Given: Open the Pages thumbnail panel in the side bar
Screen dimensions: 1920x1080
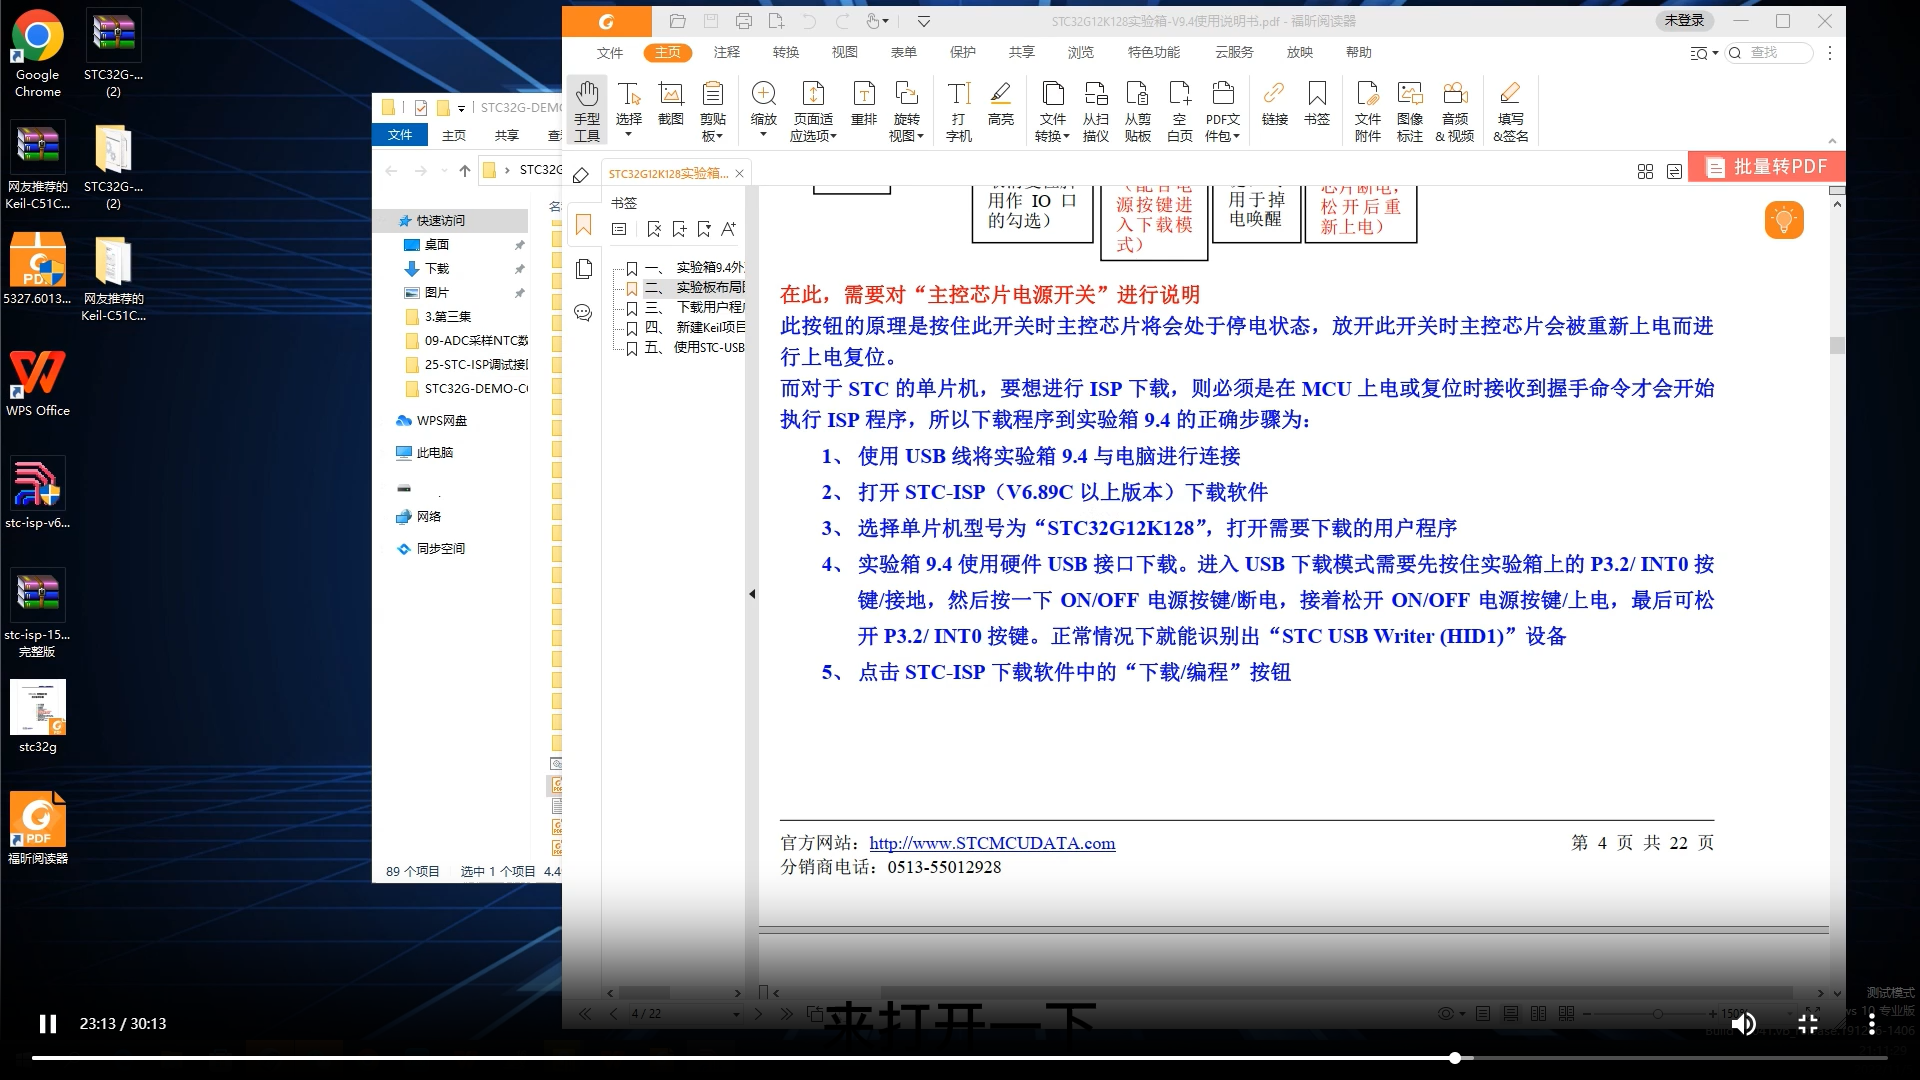Looking at the screenshot, I should (x=584, y=269).
